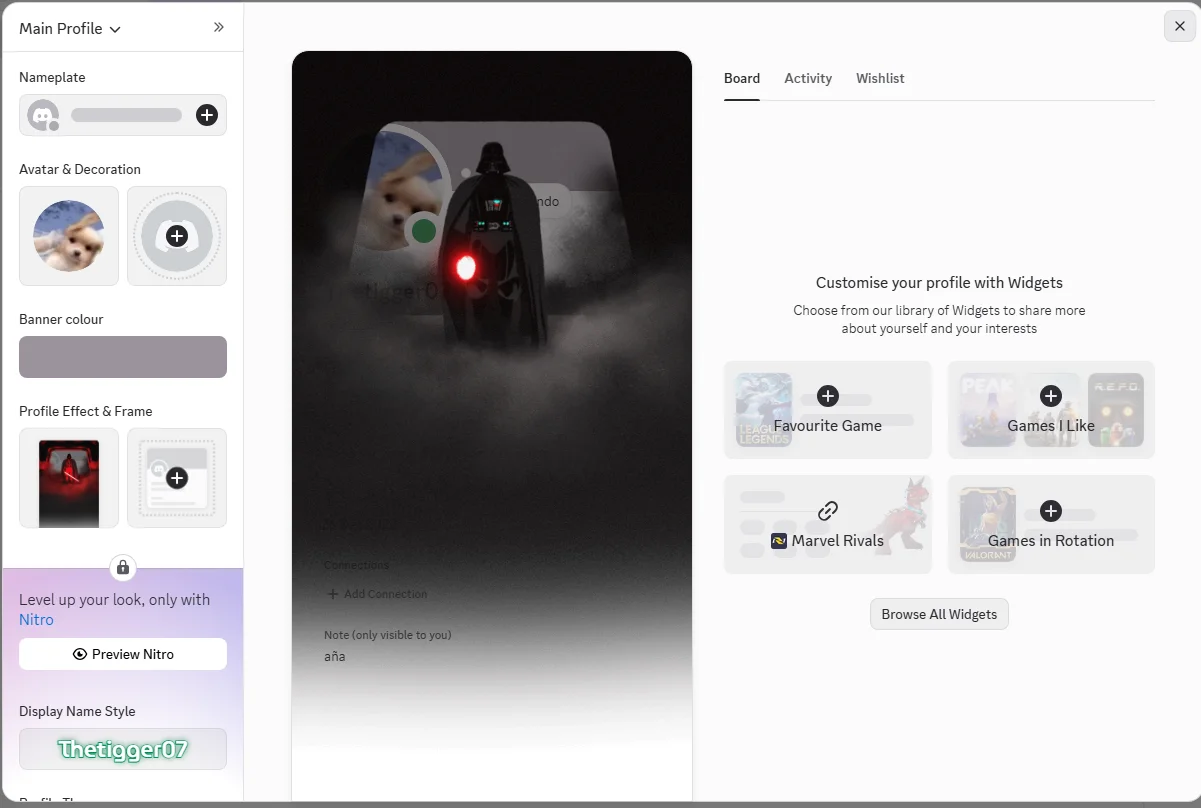Add a Favourite Game widget

828,396
